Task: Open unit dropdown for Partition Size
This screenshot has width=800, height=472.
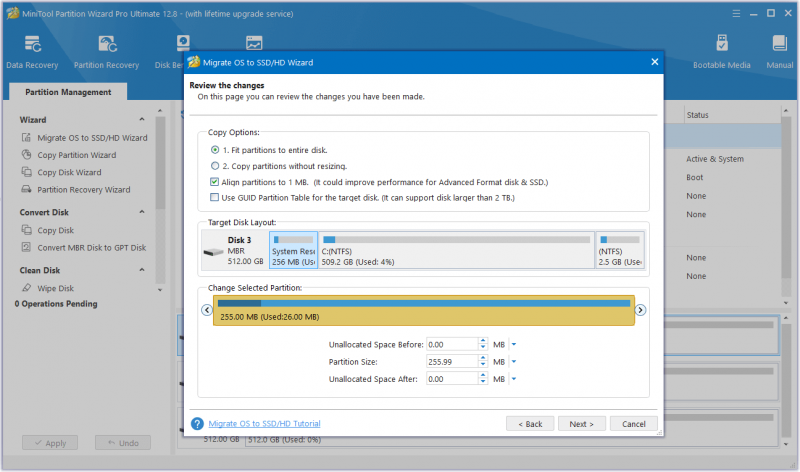Action: [514, 362]
